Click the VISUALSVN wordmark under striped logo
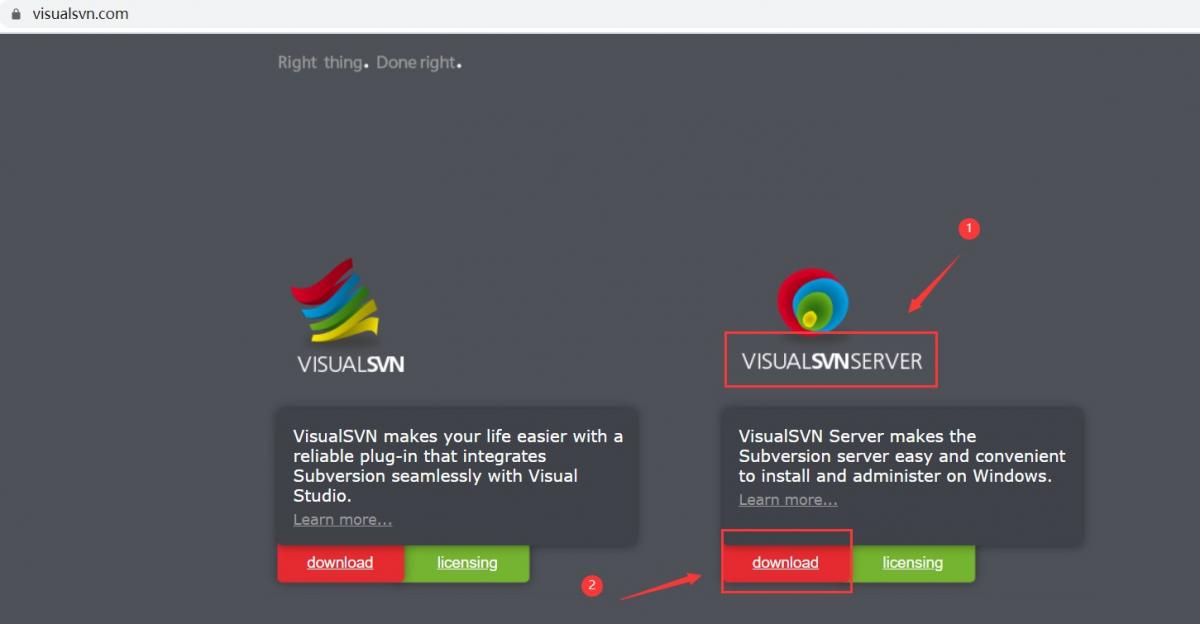 [x=351, y=364]
